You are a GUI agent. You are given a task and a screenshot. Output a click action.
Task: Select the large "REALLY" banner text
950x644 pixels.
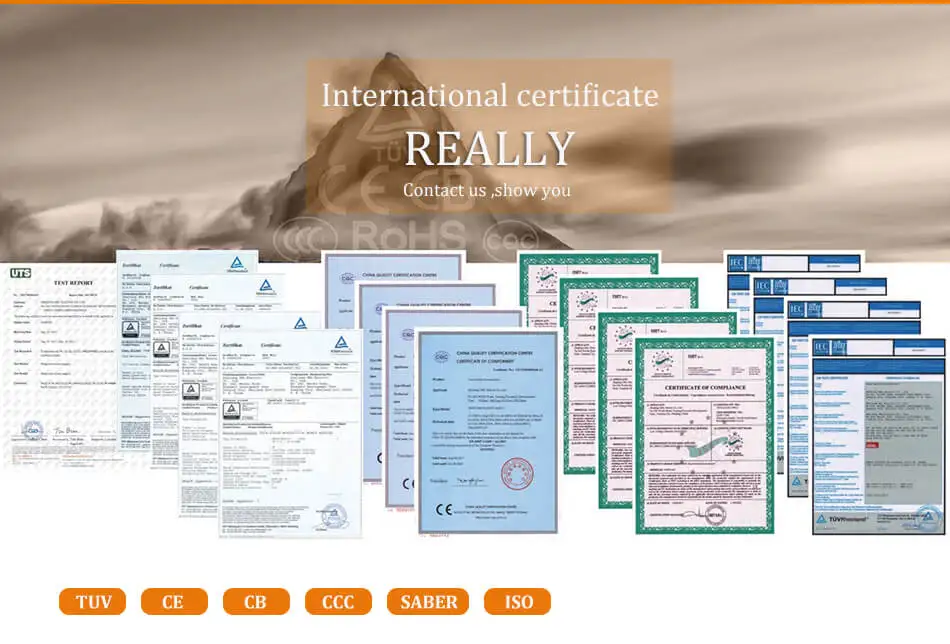(489, 148)
